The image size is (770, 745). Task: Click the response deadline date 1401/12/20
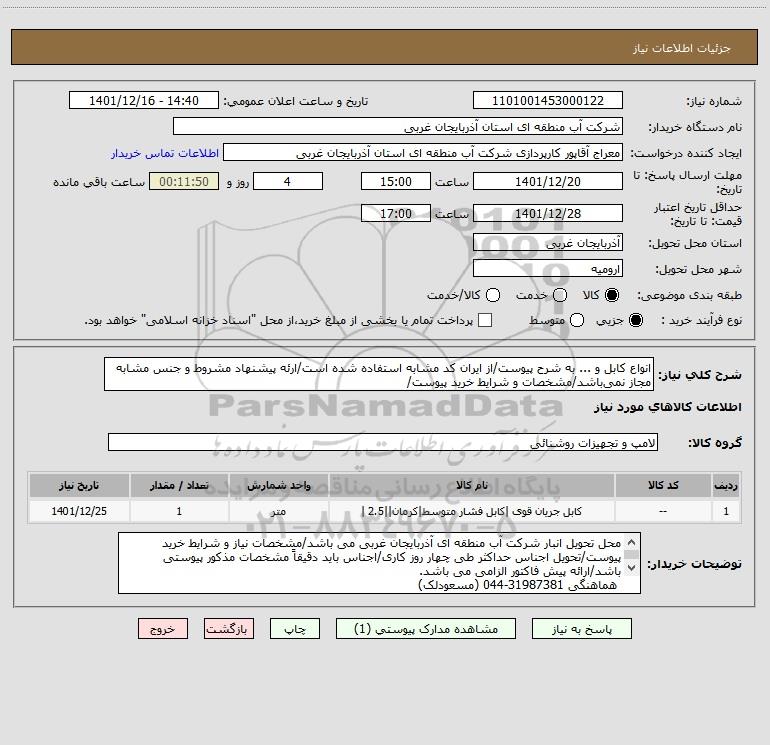click(548, 181)
